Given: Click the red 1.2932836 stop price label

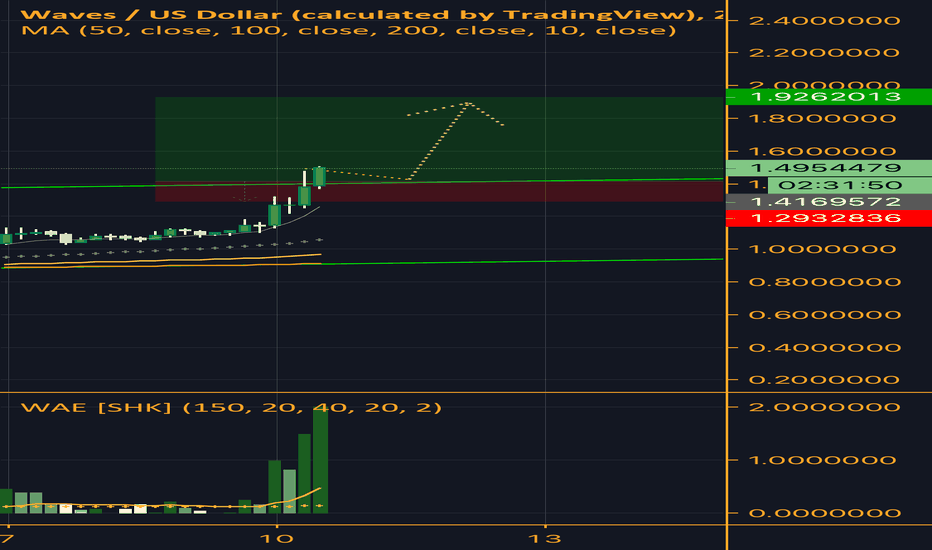Looking at the screenshot, I should (x=829, y=218).
